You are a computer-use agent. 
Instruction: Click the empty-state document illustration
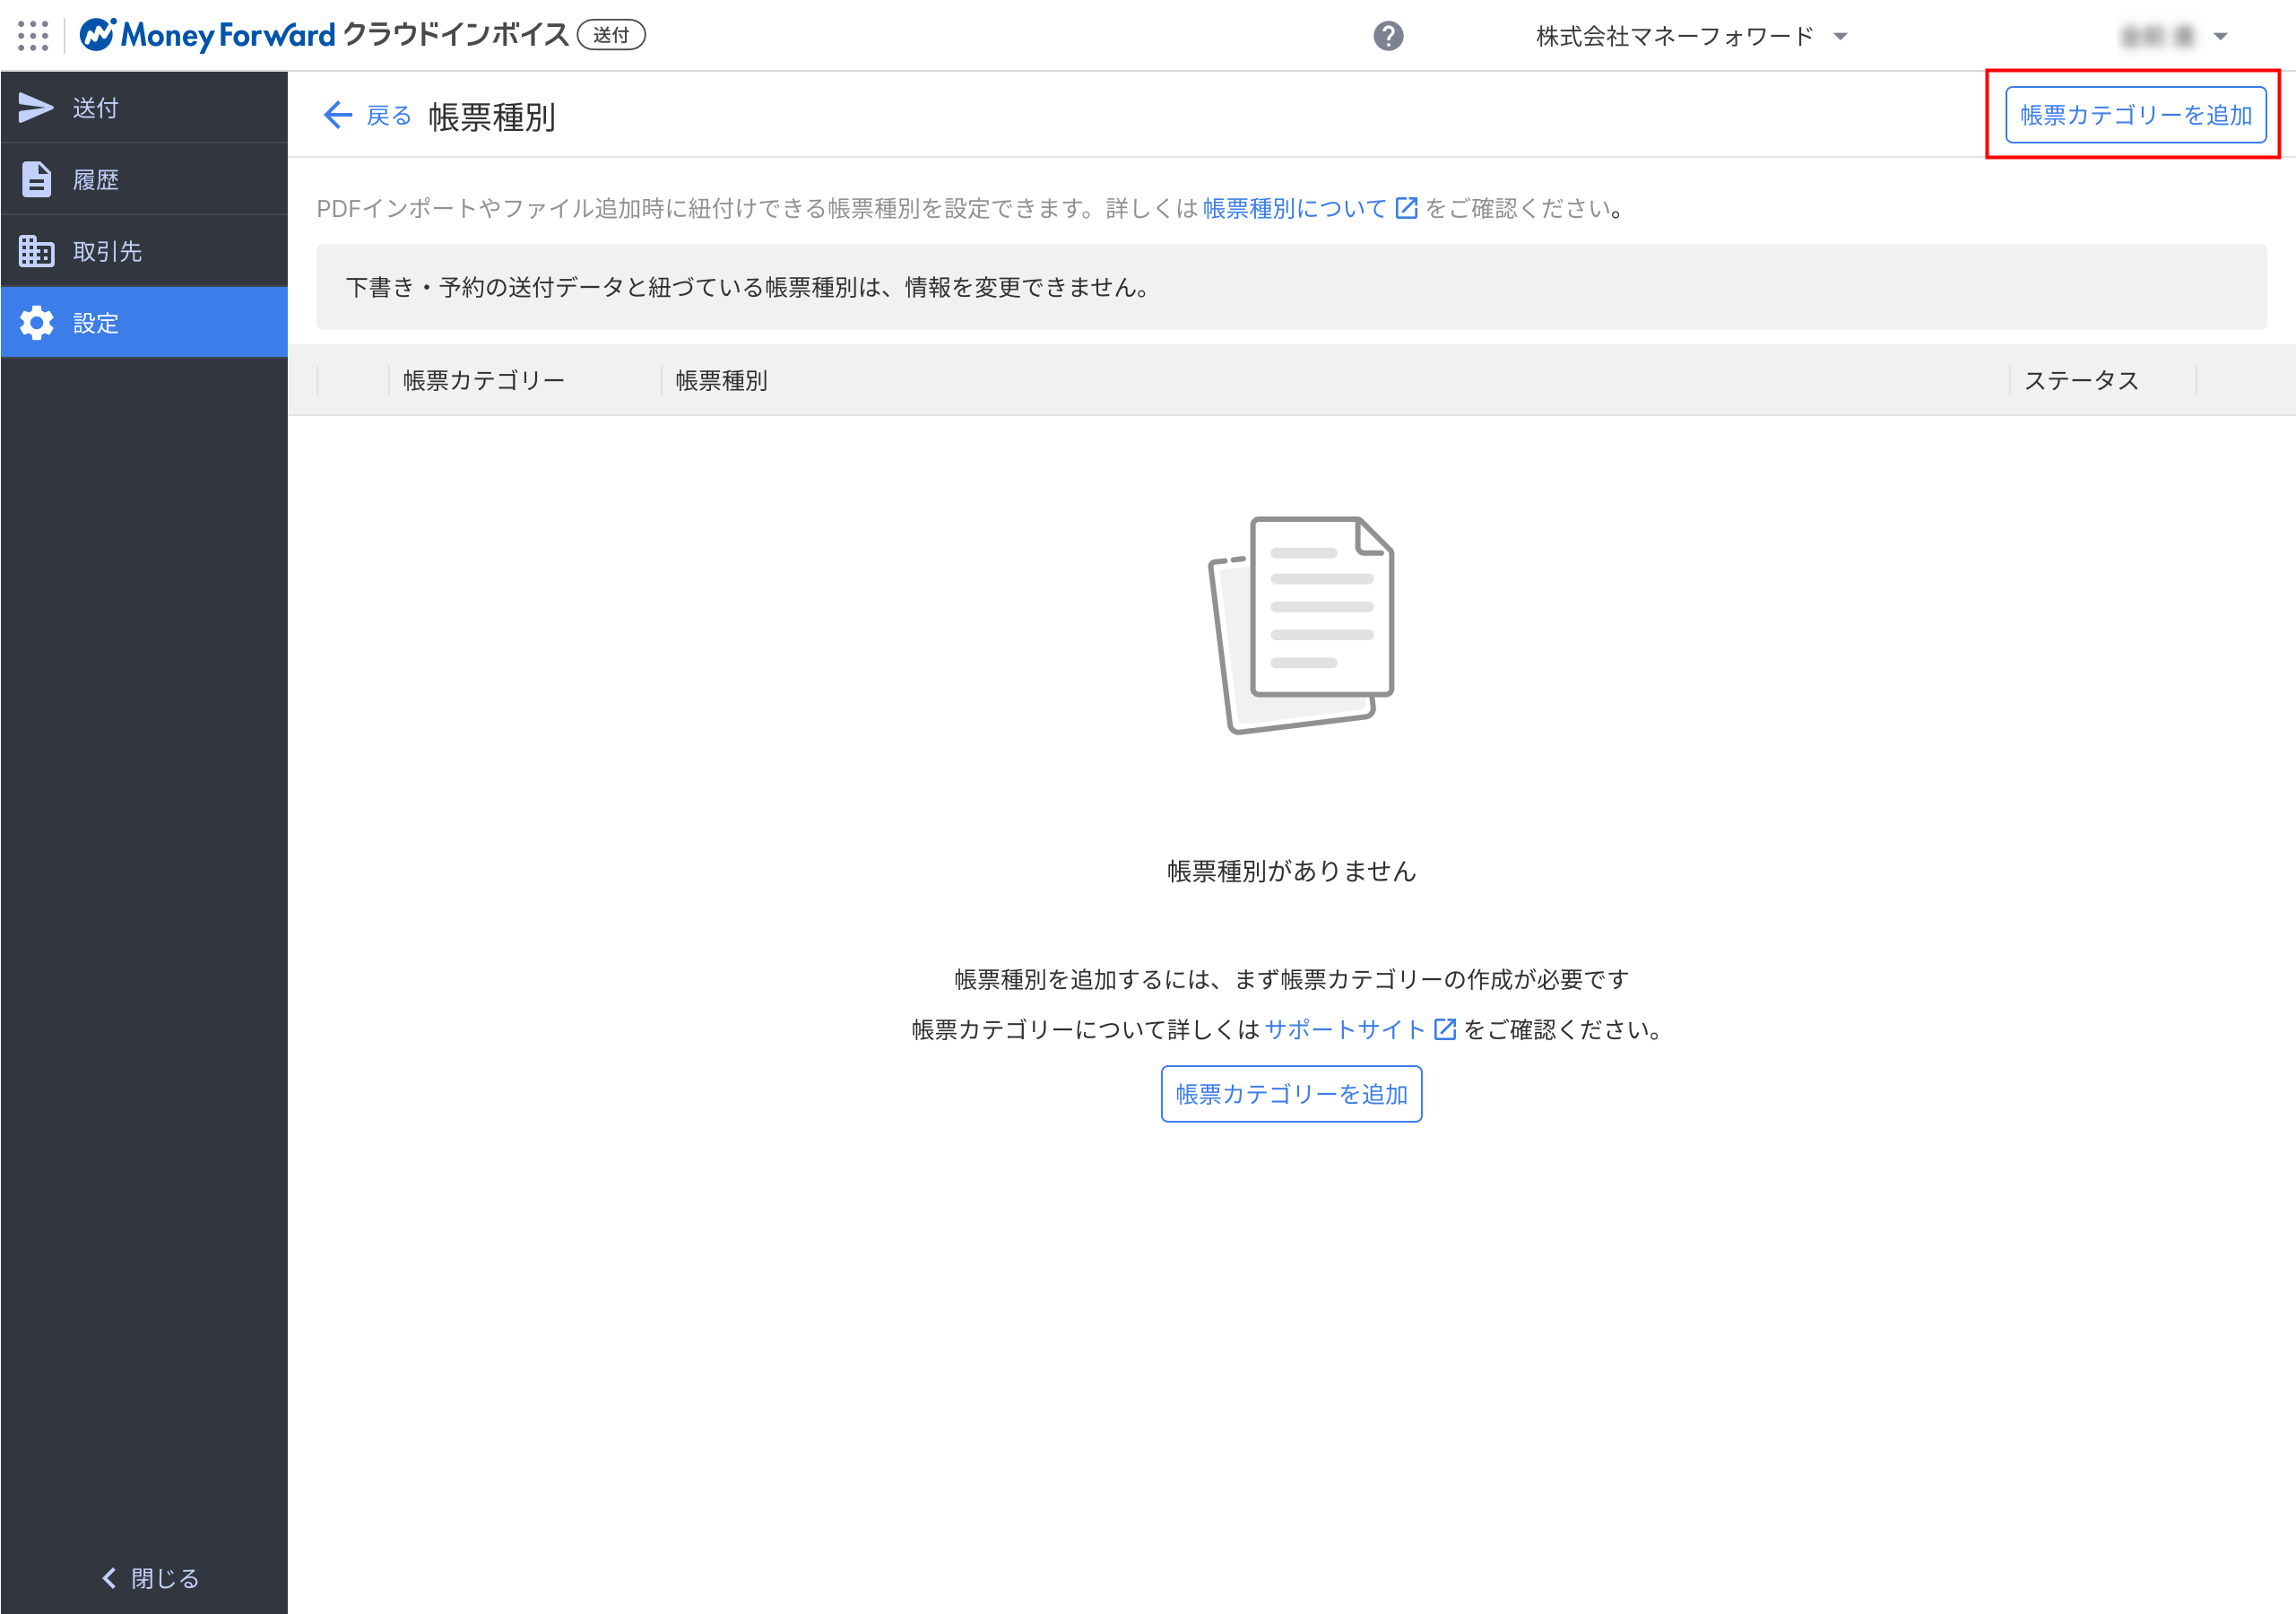click(1300, 625)
